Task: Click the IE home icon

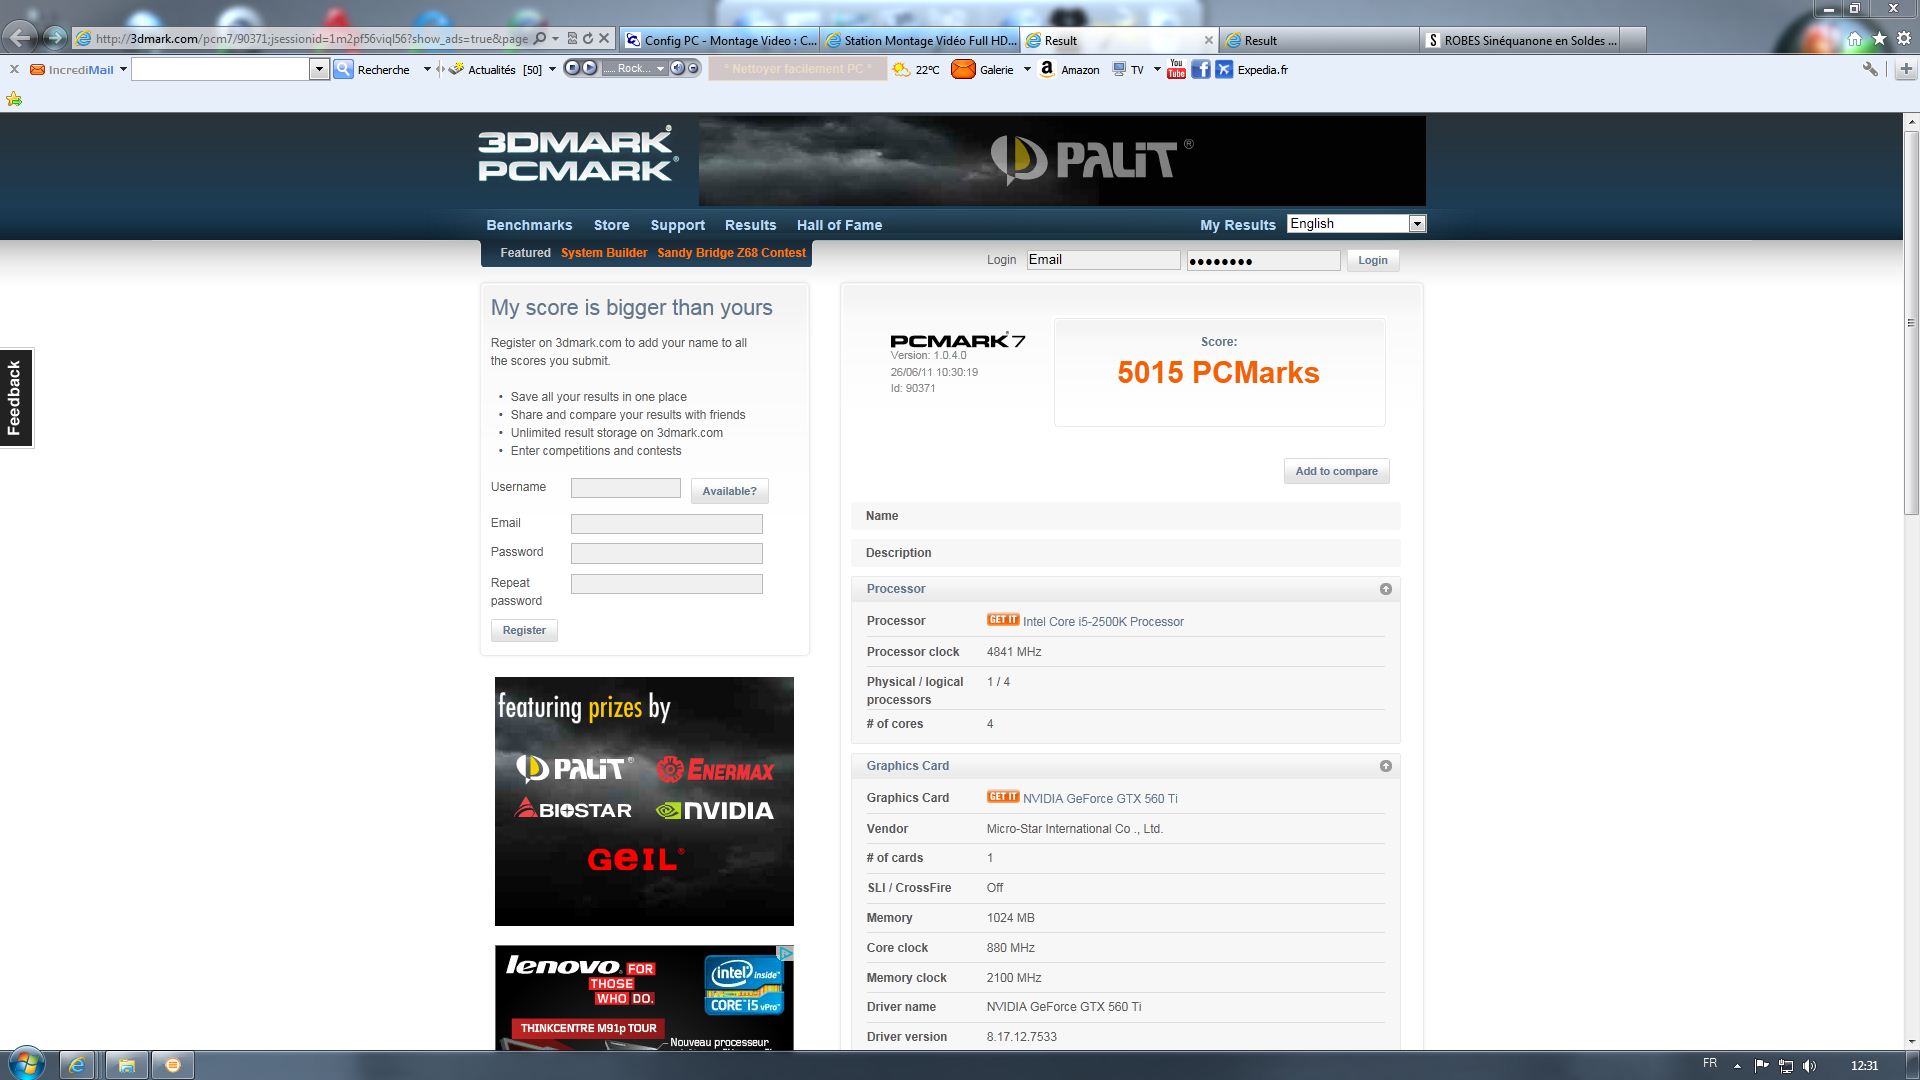Action: click(x=1854, y=39)
